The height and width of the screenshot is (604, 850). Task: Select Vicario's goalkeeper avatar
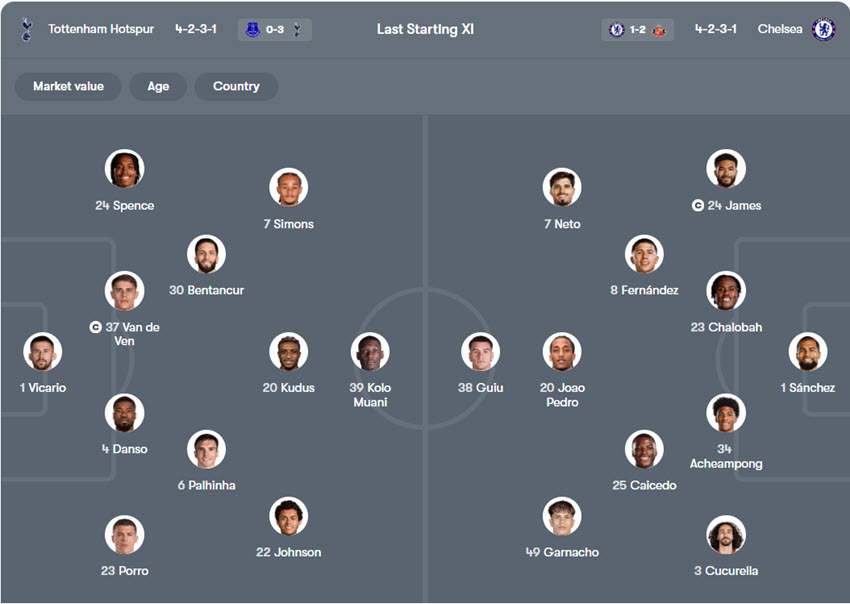(x=43, y=352)
